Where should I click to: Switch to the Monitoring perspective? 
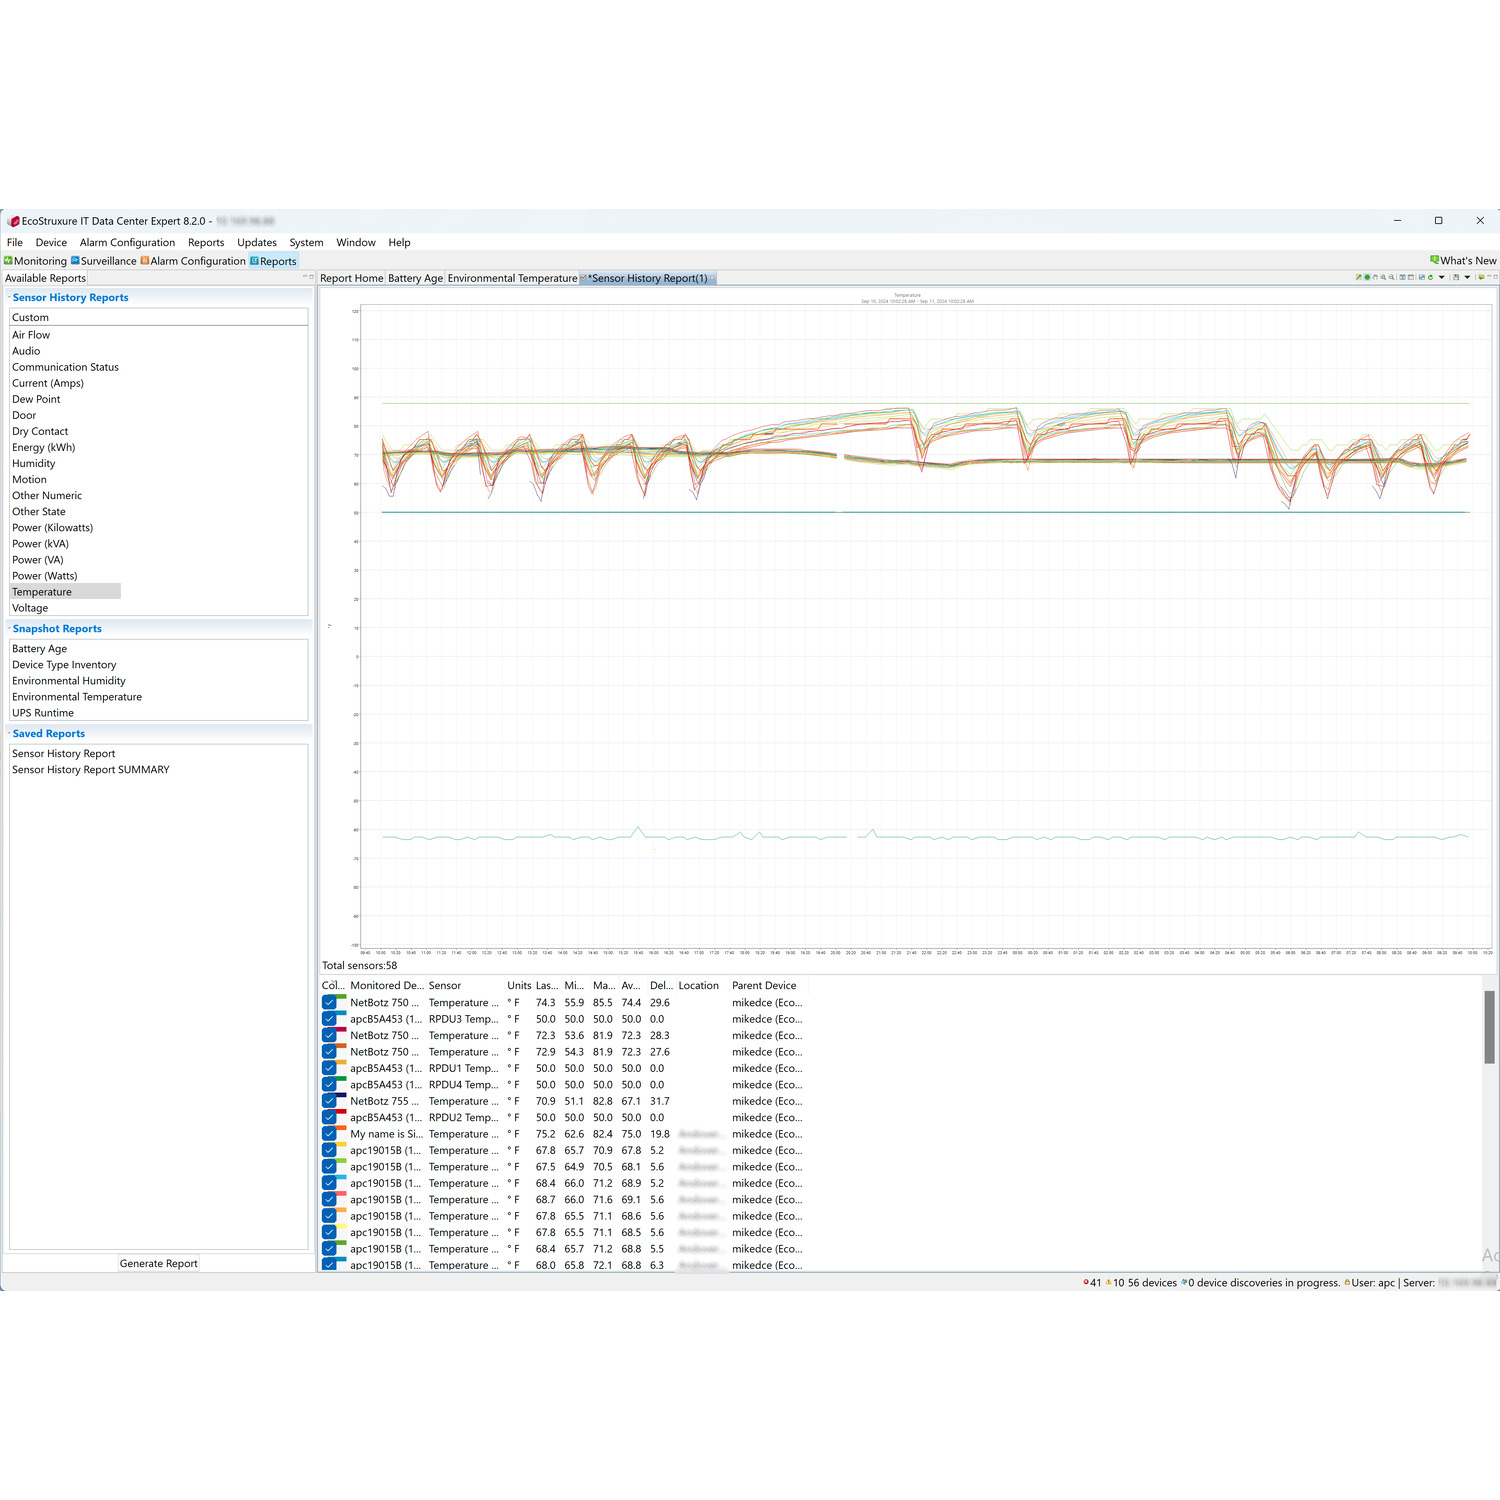[x=36, y=261]
